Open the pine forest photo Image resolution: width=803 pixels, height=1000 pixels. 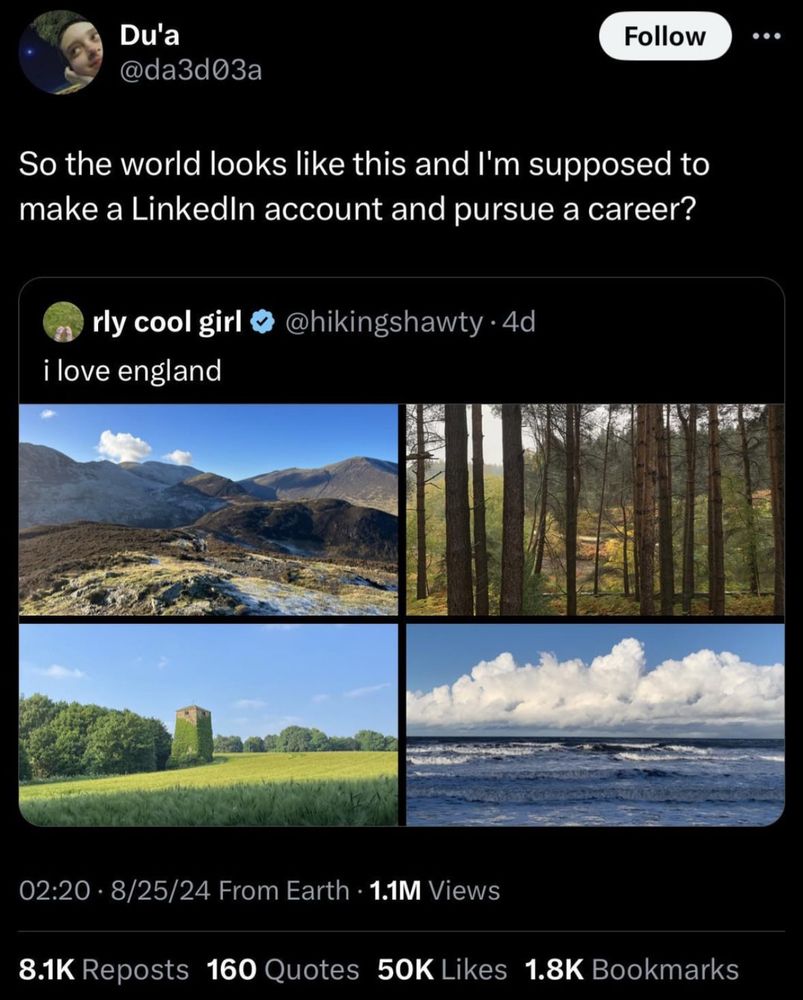(595, 509)
